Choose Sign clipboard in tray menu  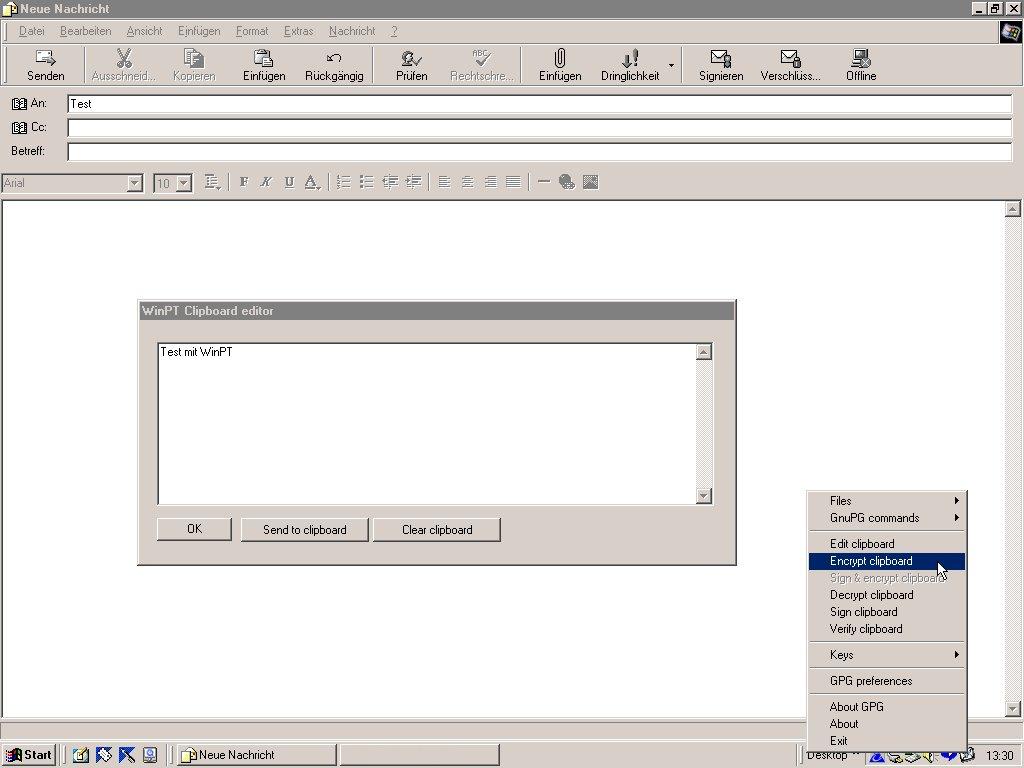887,612
